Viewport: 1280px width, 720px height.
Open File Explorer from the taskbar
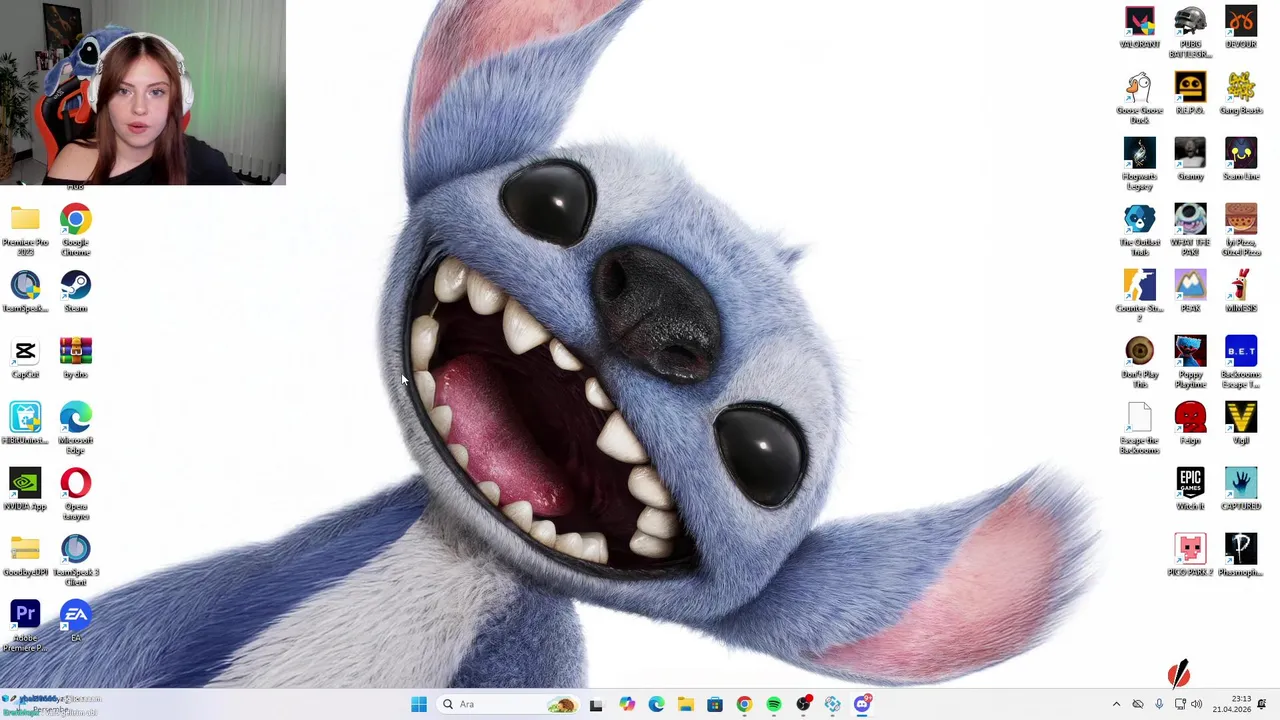[685, 704]
